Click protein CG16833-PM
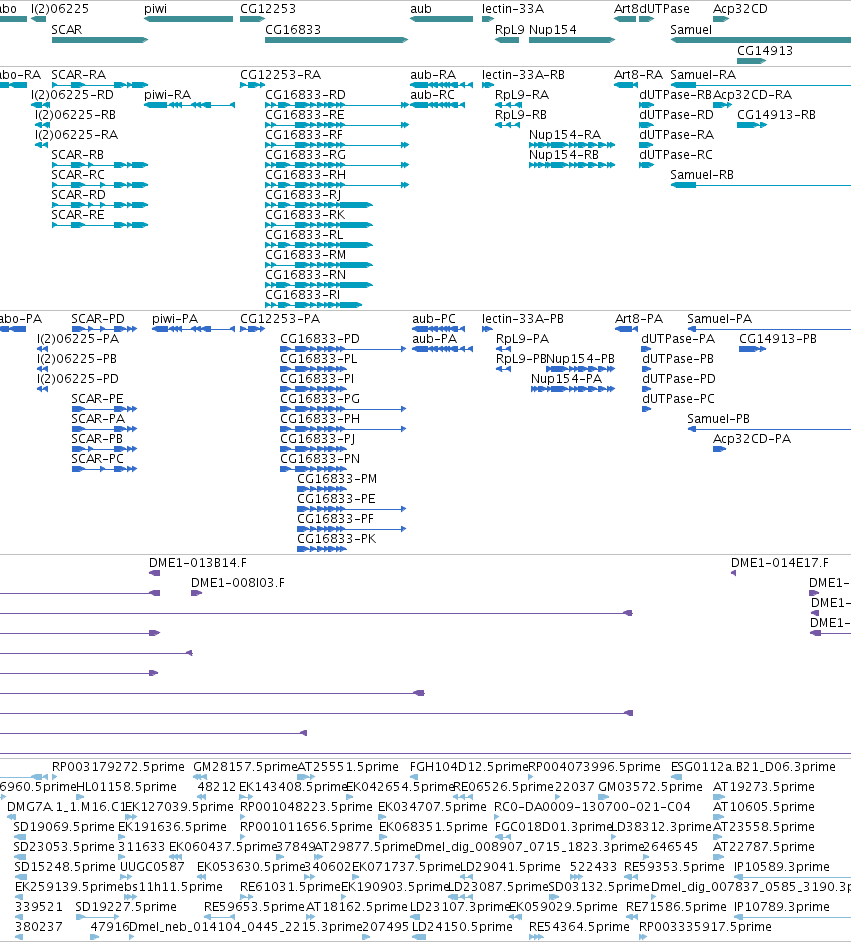The image size is (851, 942). [x=322, y=489]
